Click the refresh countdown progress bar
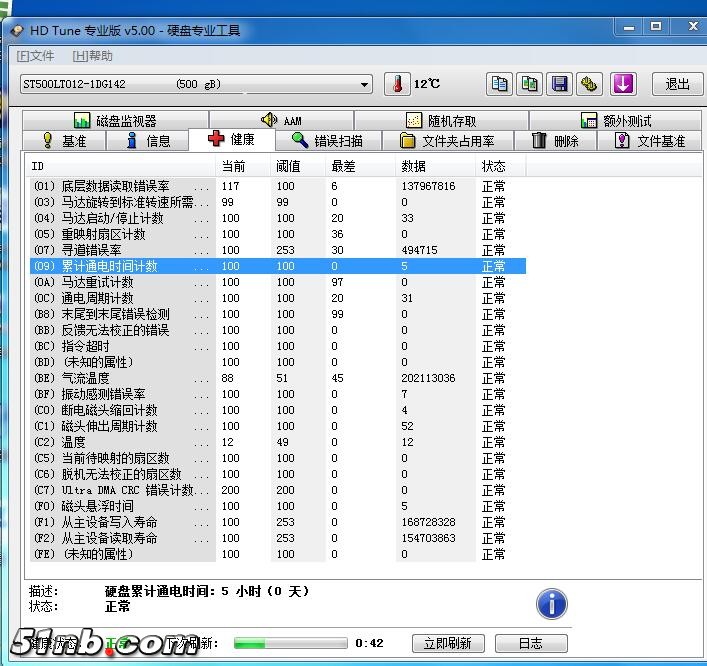 pos(290,643)
